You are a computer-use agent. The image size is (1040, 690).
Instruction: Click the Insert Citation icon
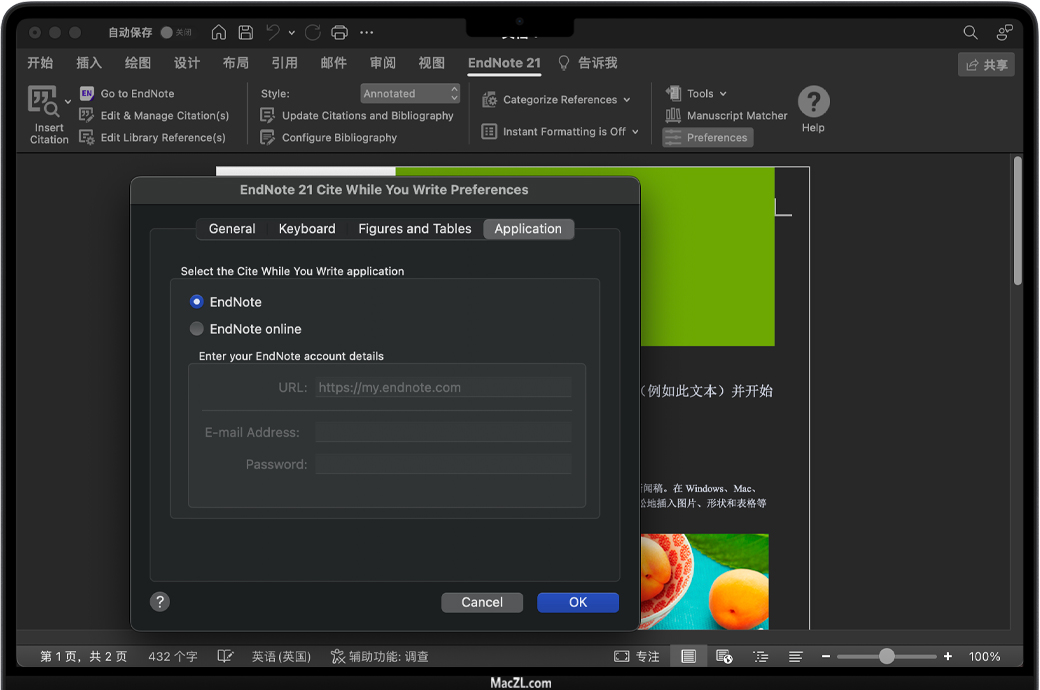tap(43, 102)
